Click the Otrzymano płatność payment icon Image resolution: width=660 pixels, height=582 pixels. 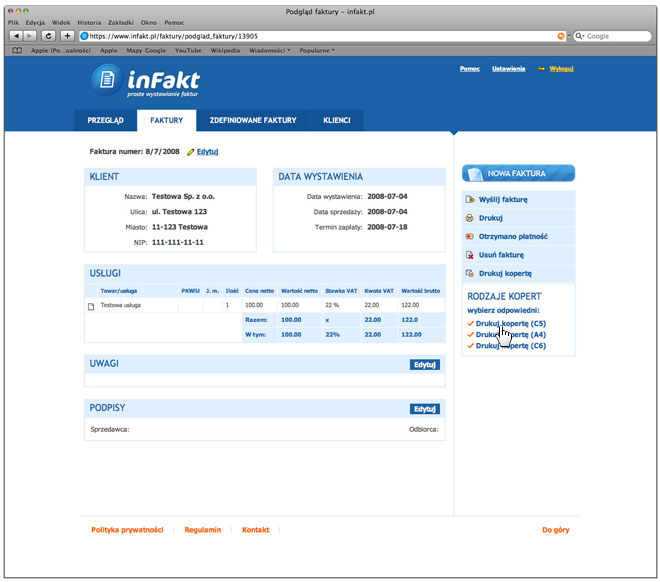coord(470,237)
